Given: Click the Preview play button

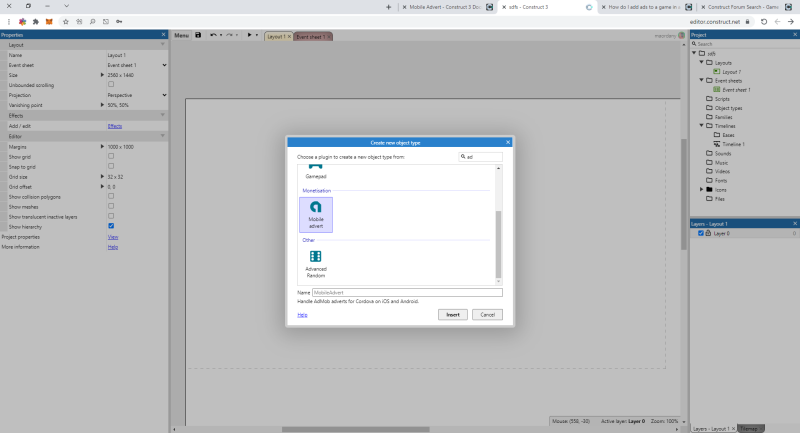Looking at the screenshot, I should click(249, 35).
